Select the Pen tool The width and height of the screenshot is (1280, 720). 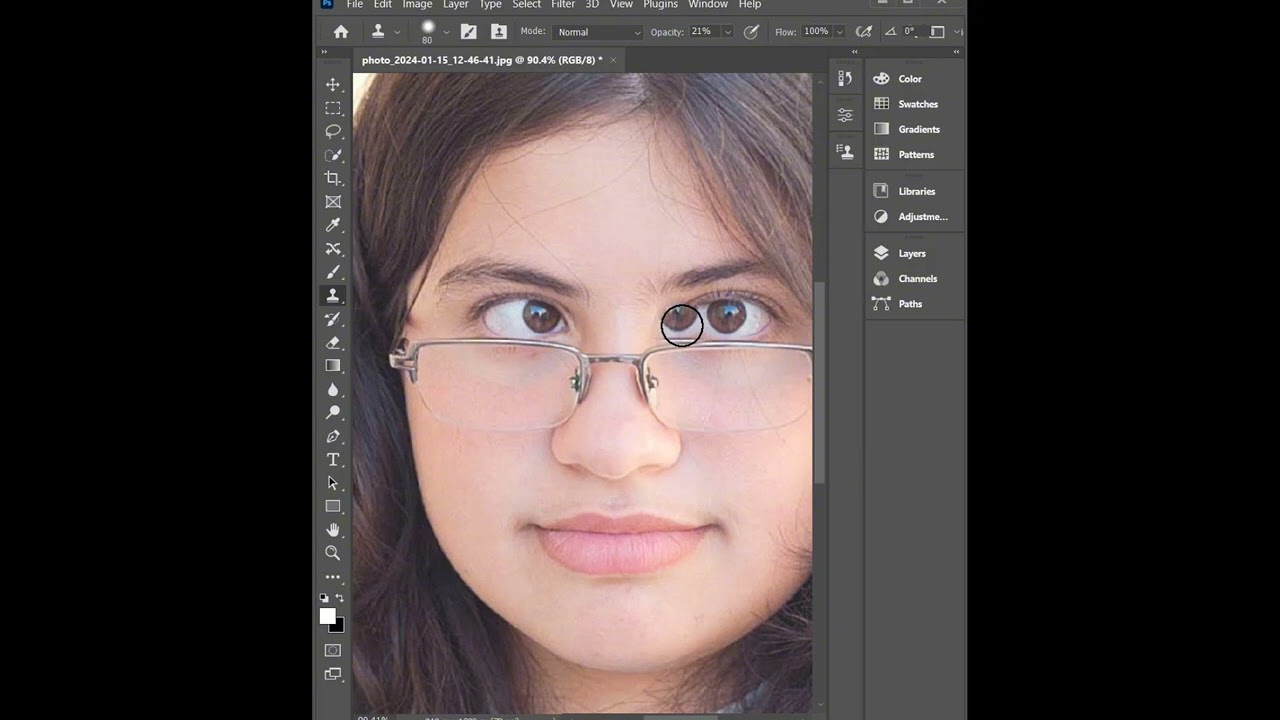click(x=333, y=437)
